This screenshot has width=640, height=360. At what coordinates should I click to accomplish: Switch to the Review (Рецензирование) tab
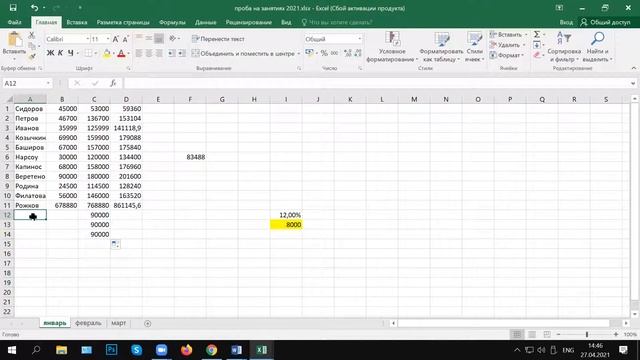coord(249,22)
